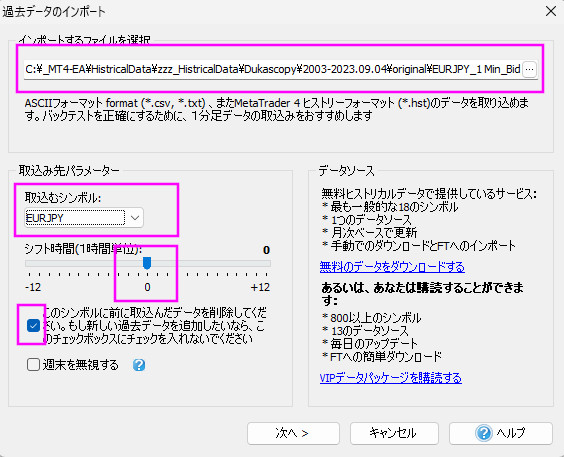Click the delete previous data description text
Screen dimensions: 564x457
[155, 326]
